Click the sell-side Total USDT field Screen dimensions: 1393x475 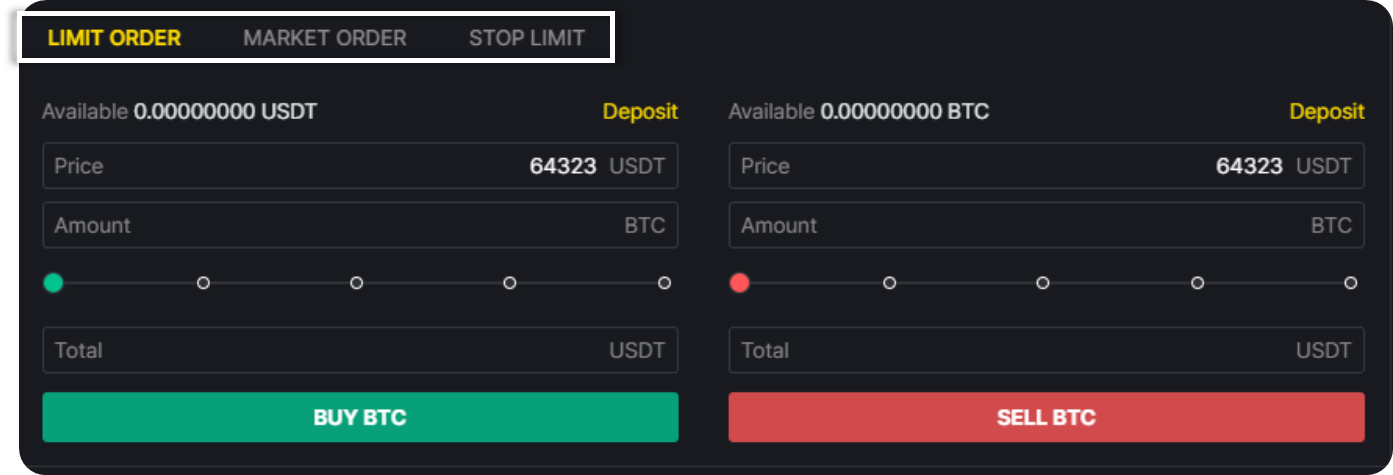(x=1046, y=350)
